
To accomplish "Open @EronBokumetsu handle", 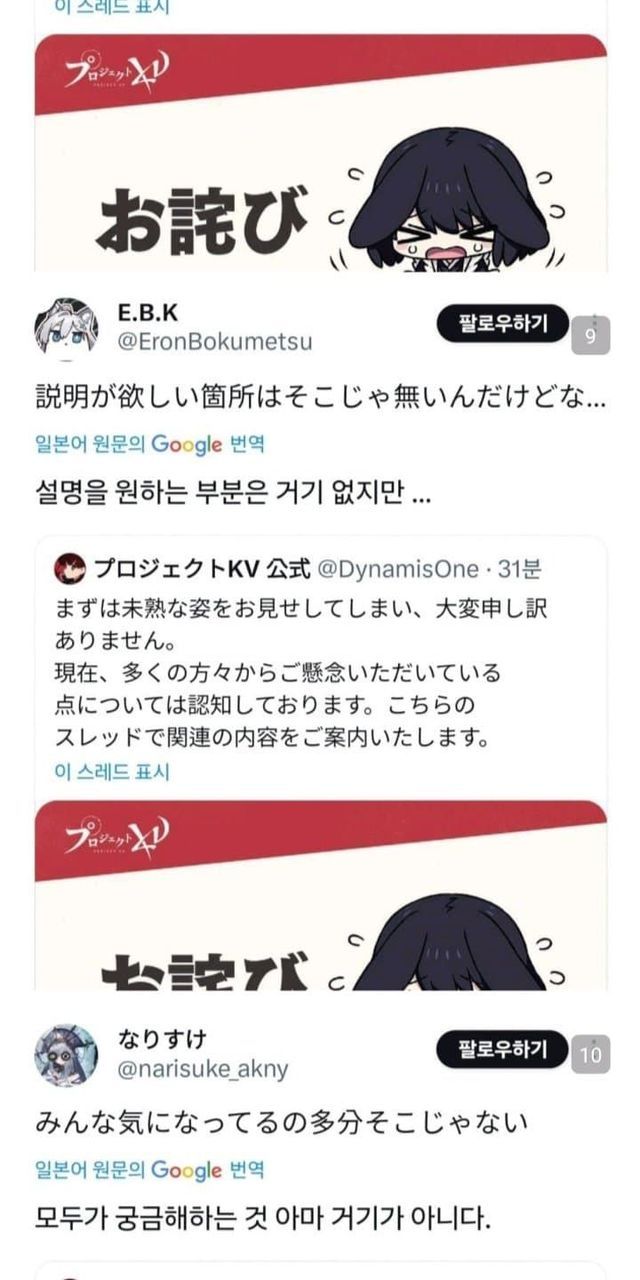I will tap(215, 342).
